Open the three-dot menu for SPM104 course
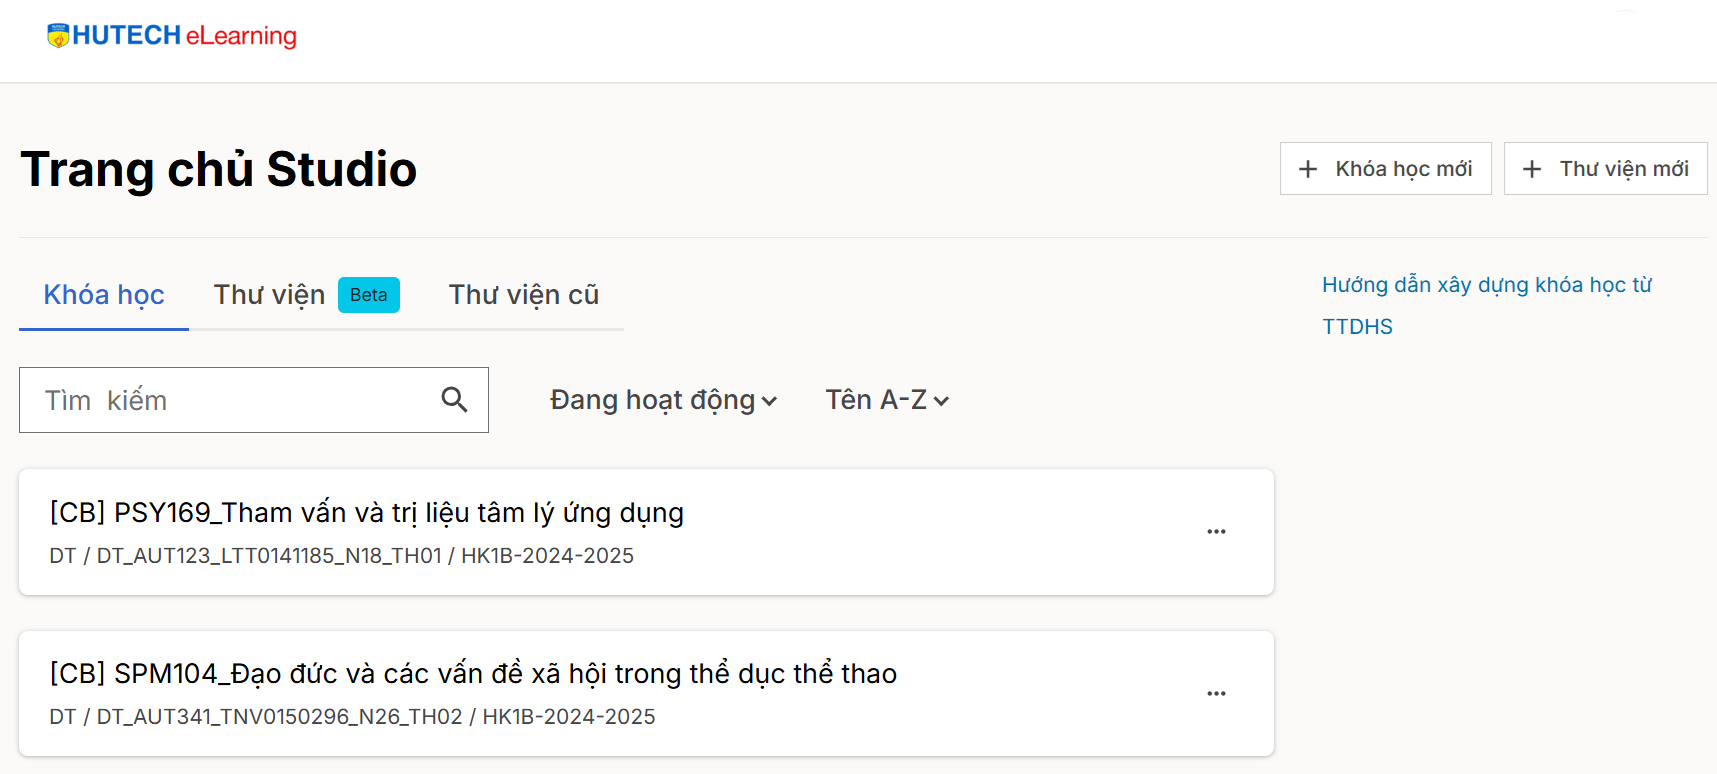Image resolution: width=1717 pixels, height=774 pixels. (1216, 693)
